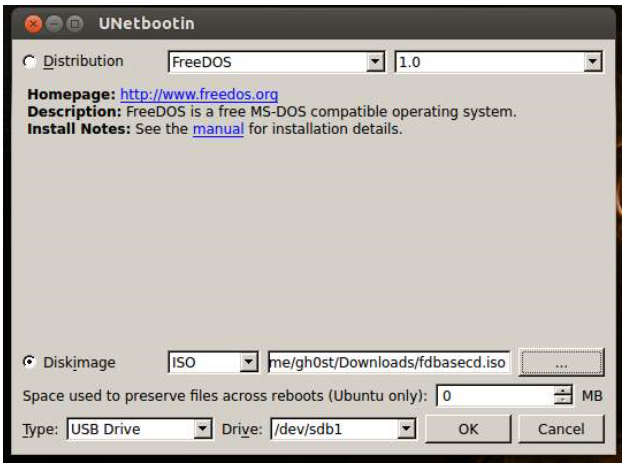Open the ISO image type dropdown
Image resolution: width=623 pixels, height=467 pixels.
point(213,362)
